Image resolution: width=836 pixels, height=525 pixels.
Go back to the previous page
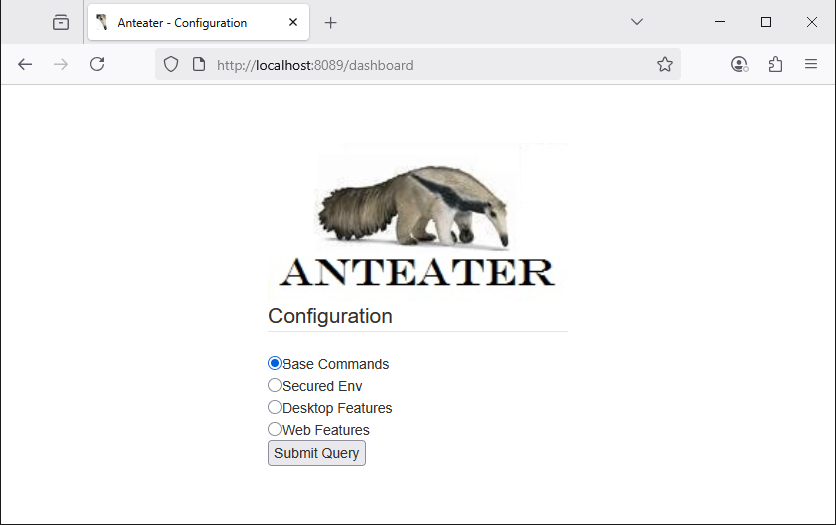[x=25, y=64]
